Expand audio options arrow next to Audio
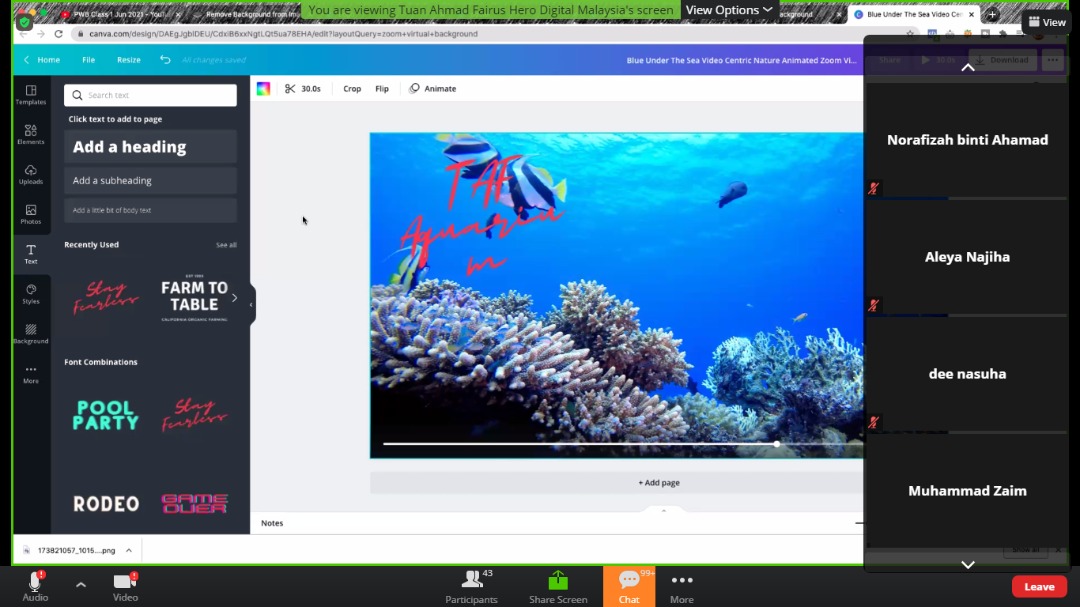 (x=81, y=585)
